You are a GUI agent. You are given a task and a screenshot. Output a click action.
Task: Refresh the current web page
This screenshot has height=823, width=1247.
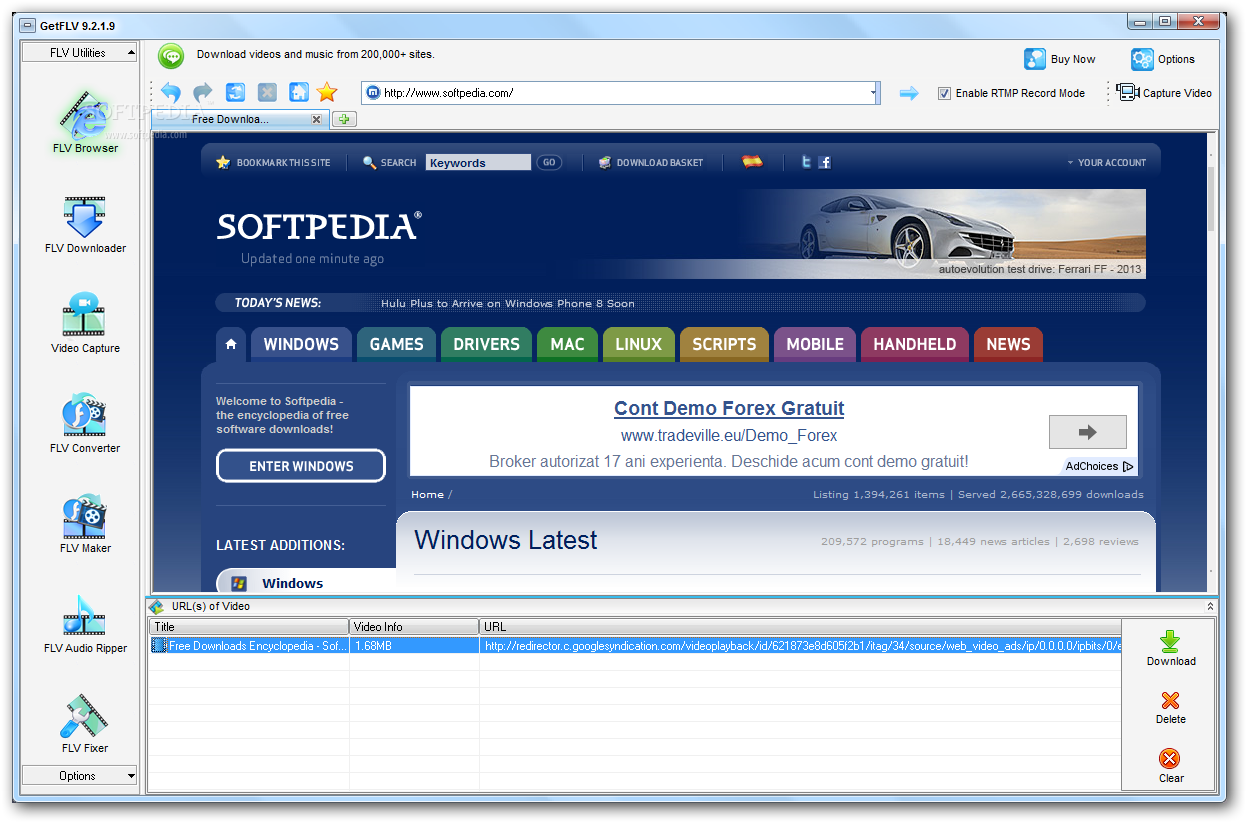tap(235, 93)
